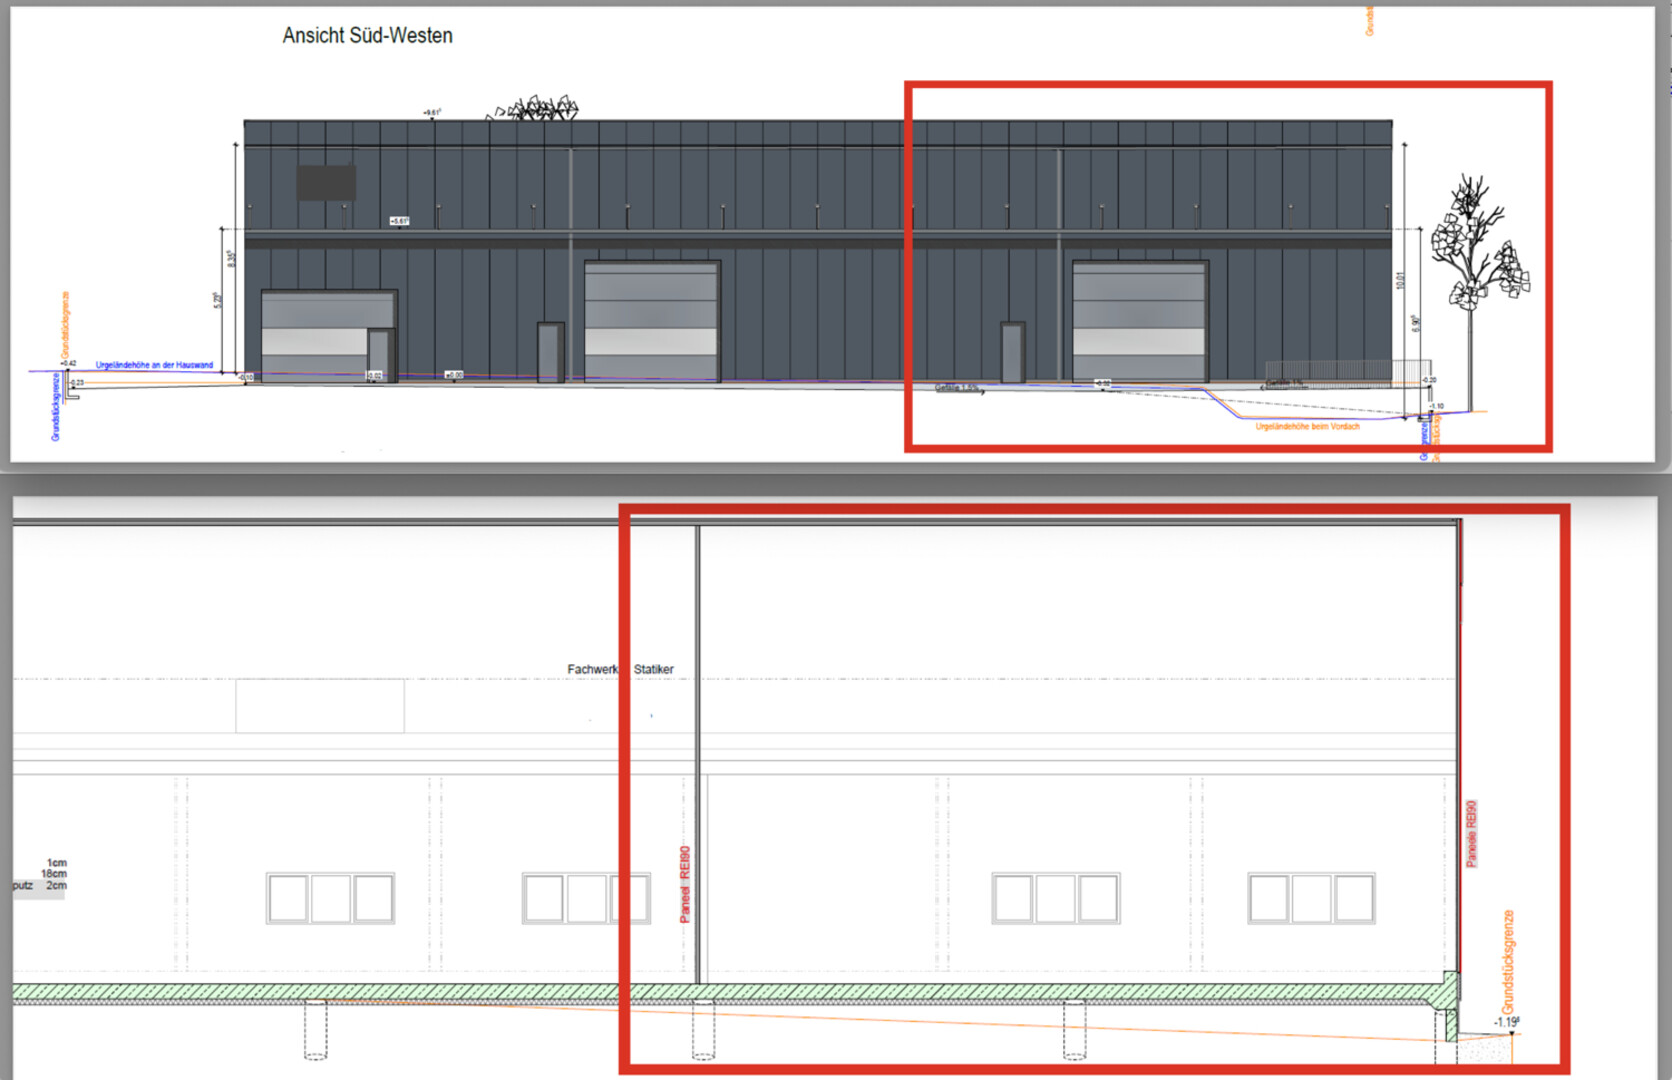Click the orange 'Grundstücksgrenze' label in section
Image resolution: width=1672 pixels, height=1080 pixels.
click(1508, 961)
